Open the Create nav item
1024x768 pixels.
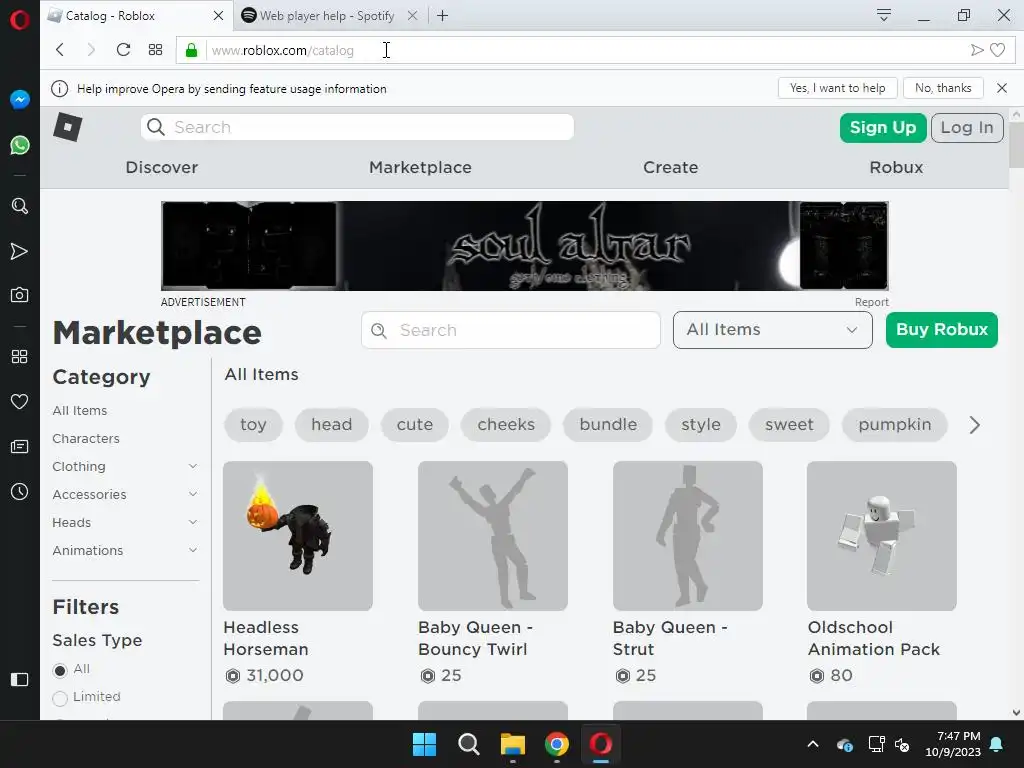coord(671,167)
